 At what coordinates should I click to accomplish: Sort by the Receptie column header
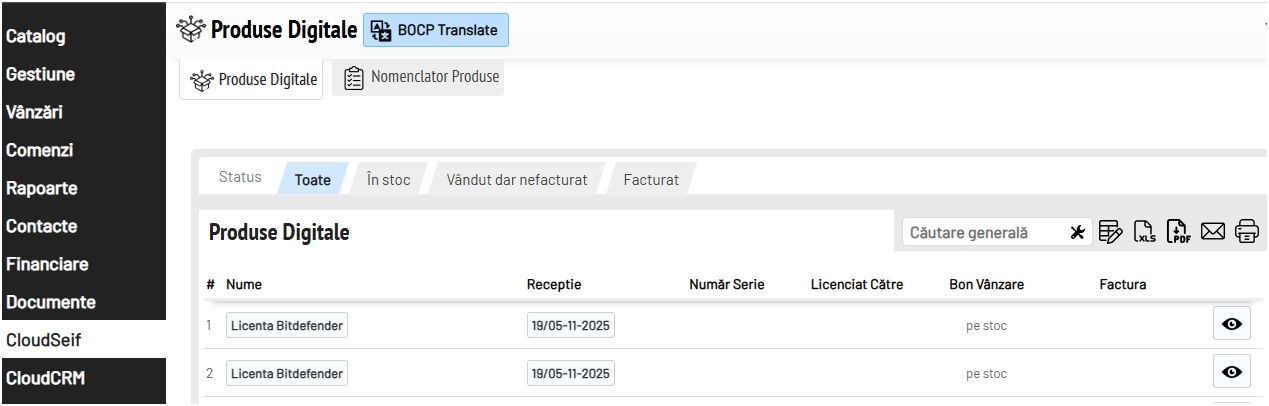click(553, 284)
